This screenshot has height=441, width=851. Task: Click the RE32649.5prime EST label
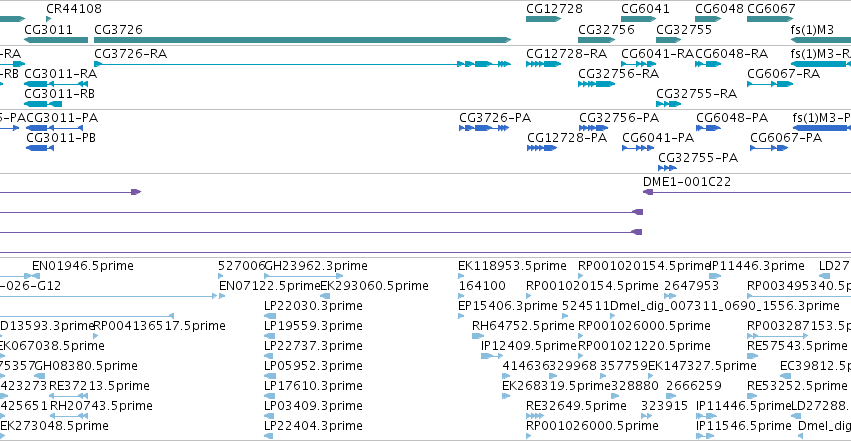pyautogui.click(x=576, y=406)
